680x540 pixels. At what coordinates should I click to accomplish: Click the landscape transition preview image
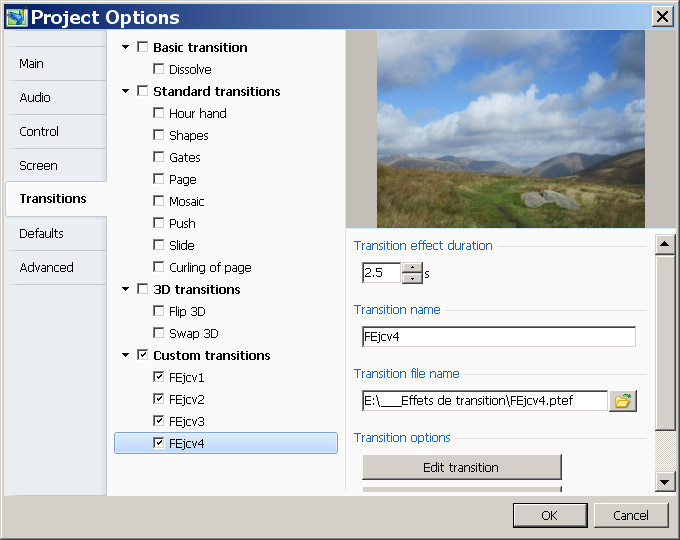click(511, 129)
